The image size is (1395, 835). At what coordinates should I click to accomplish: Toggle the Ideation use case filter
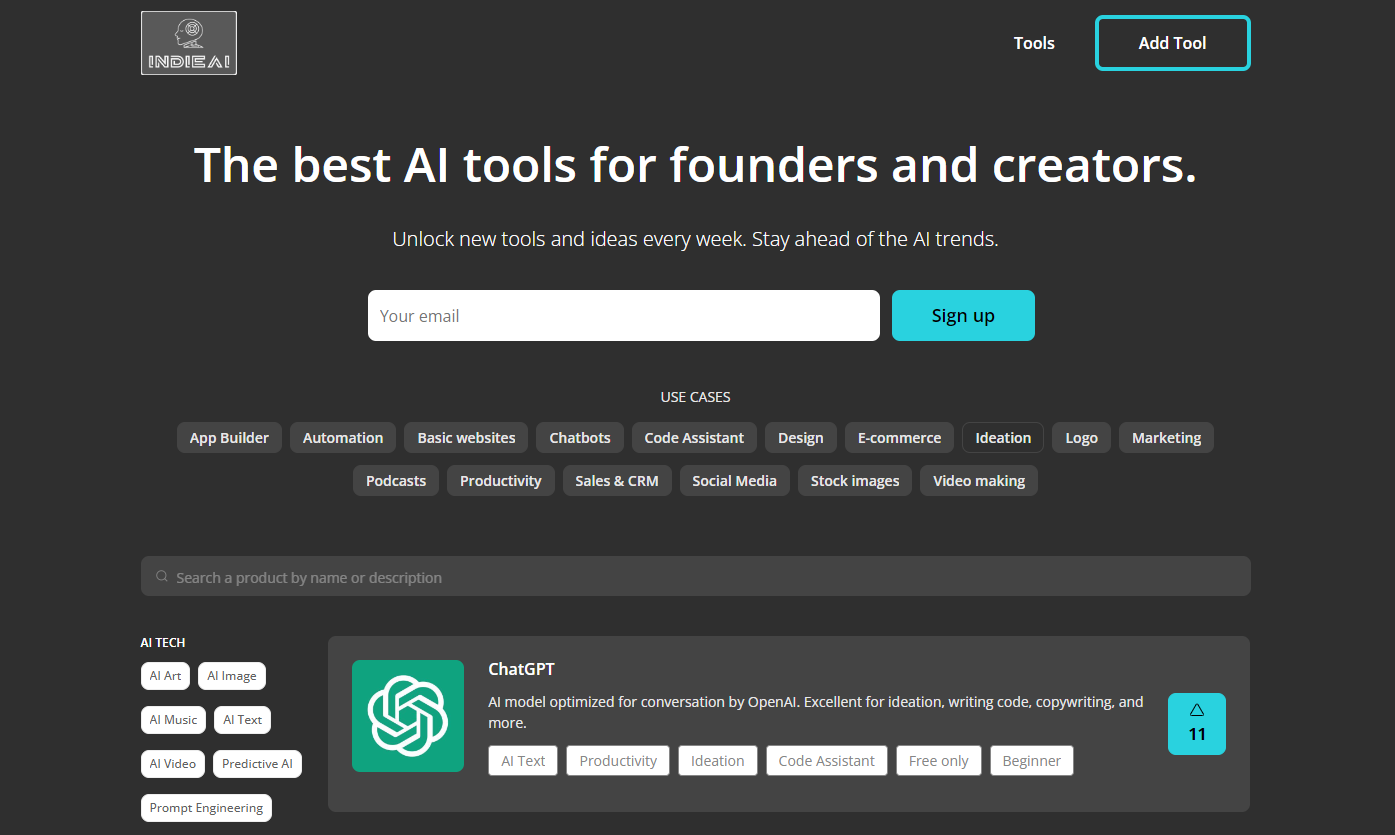1002,438
